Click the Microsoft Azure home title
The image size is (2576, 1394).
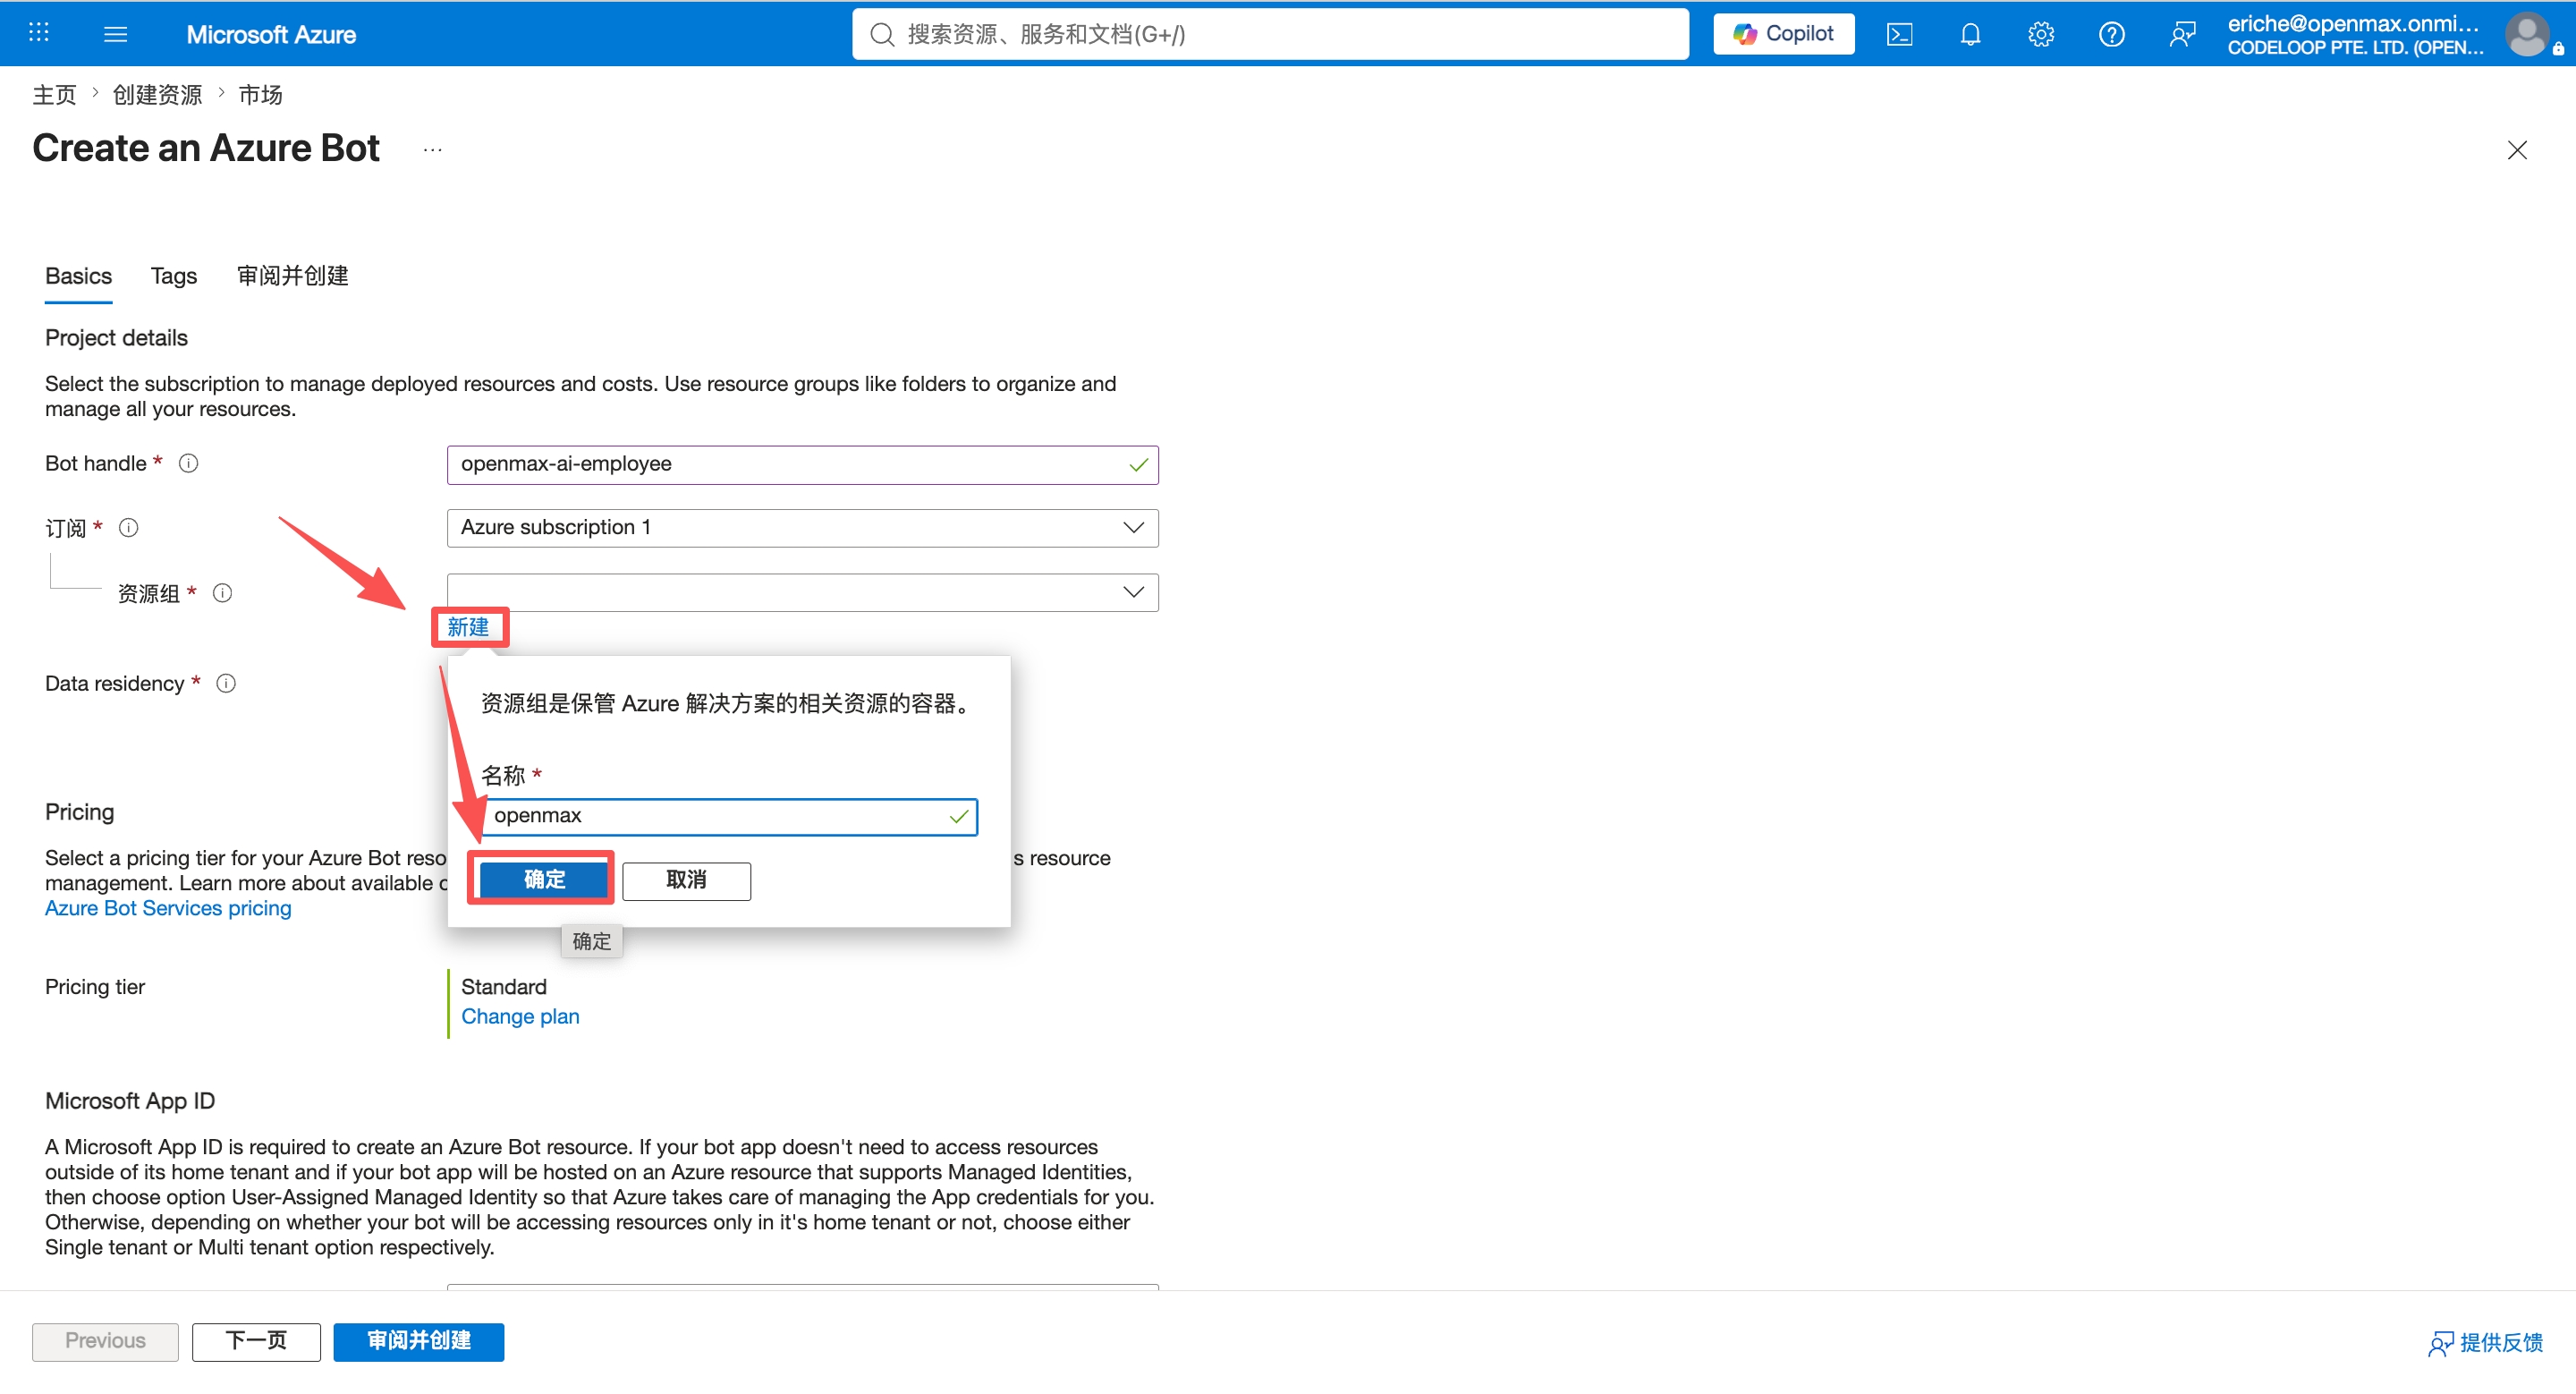click(x=271, y=34)
